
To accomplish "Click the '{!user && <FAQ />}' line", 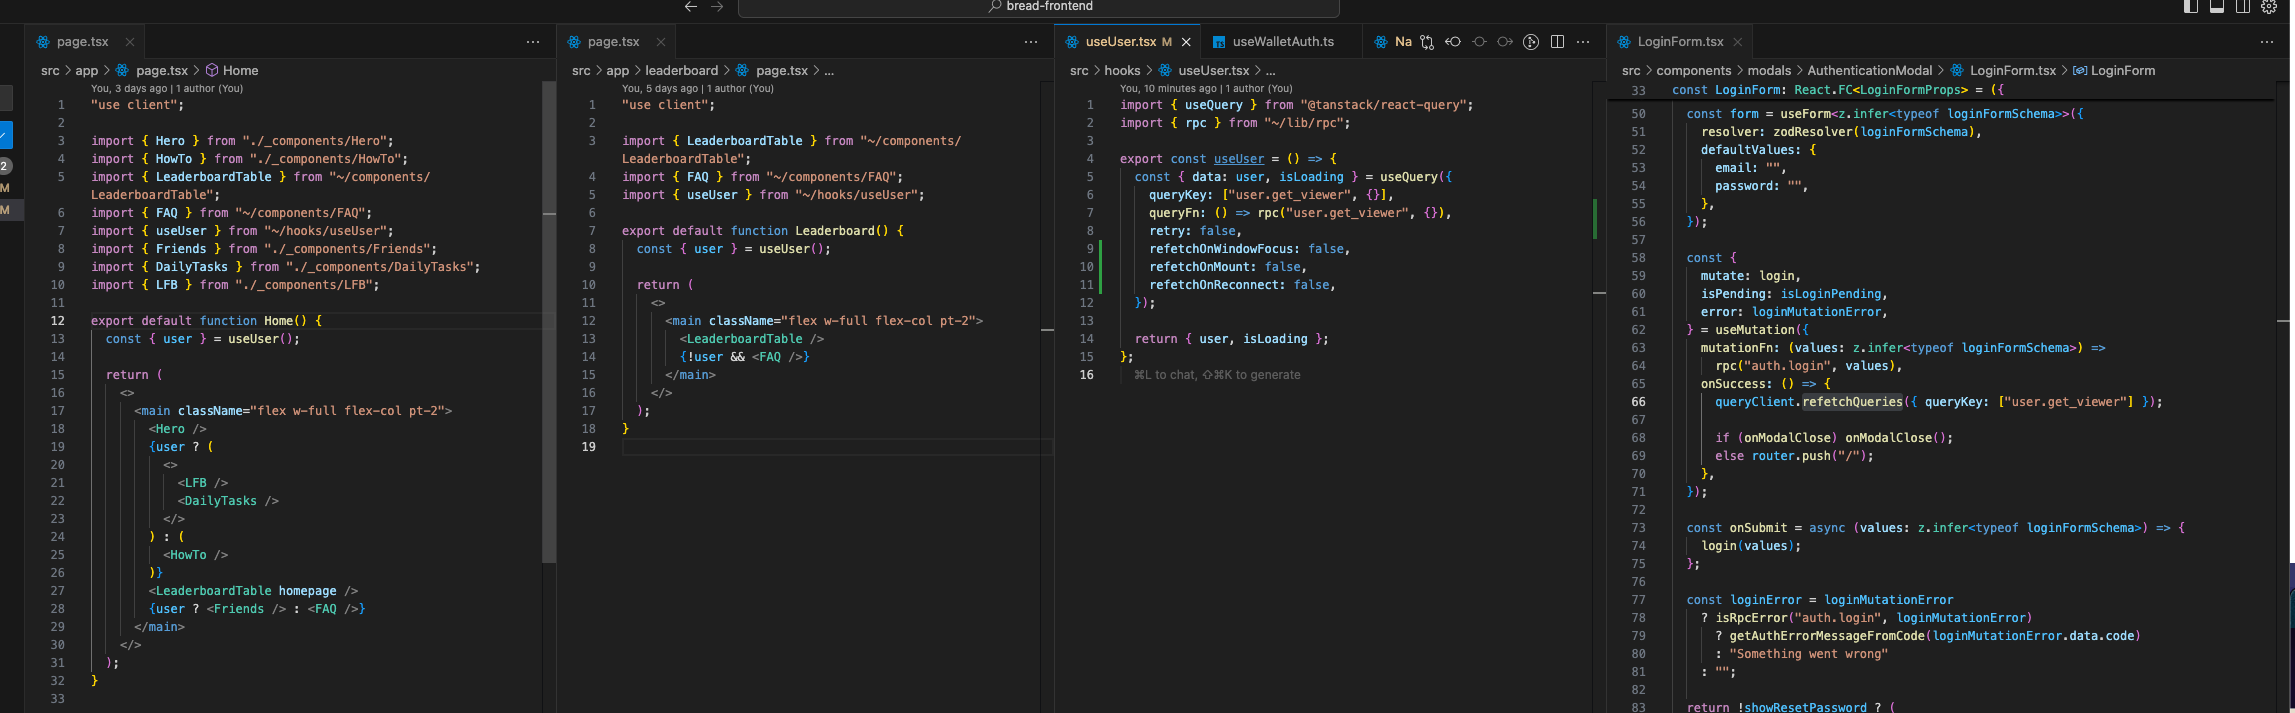I will click(x=744, y=357).
